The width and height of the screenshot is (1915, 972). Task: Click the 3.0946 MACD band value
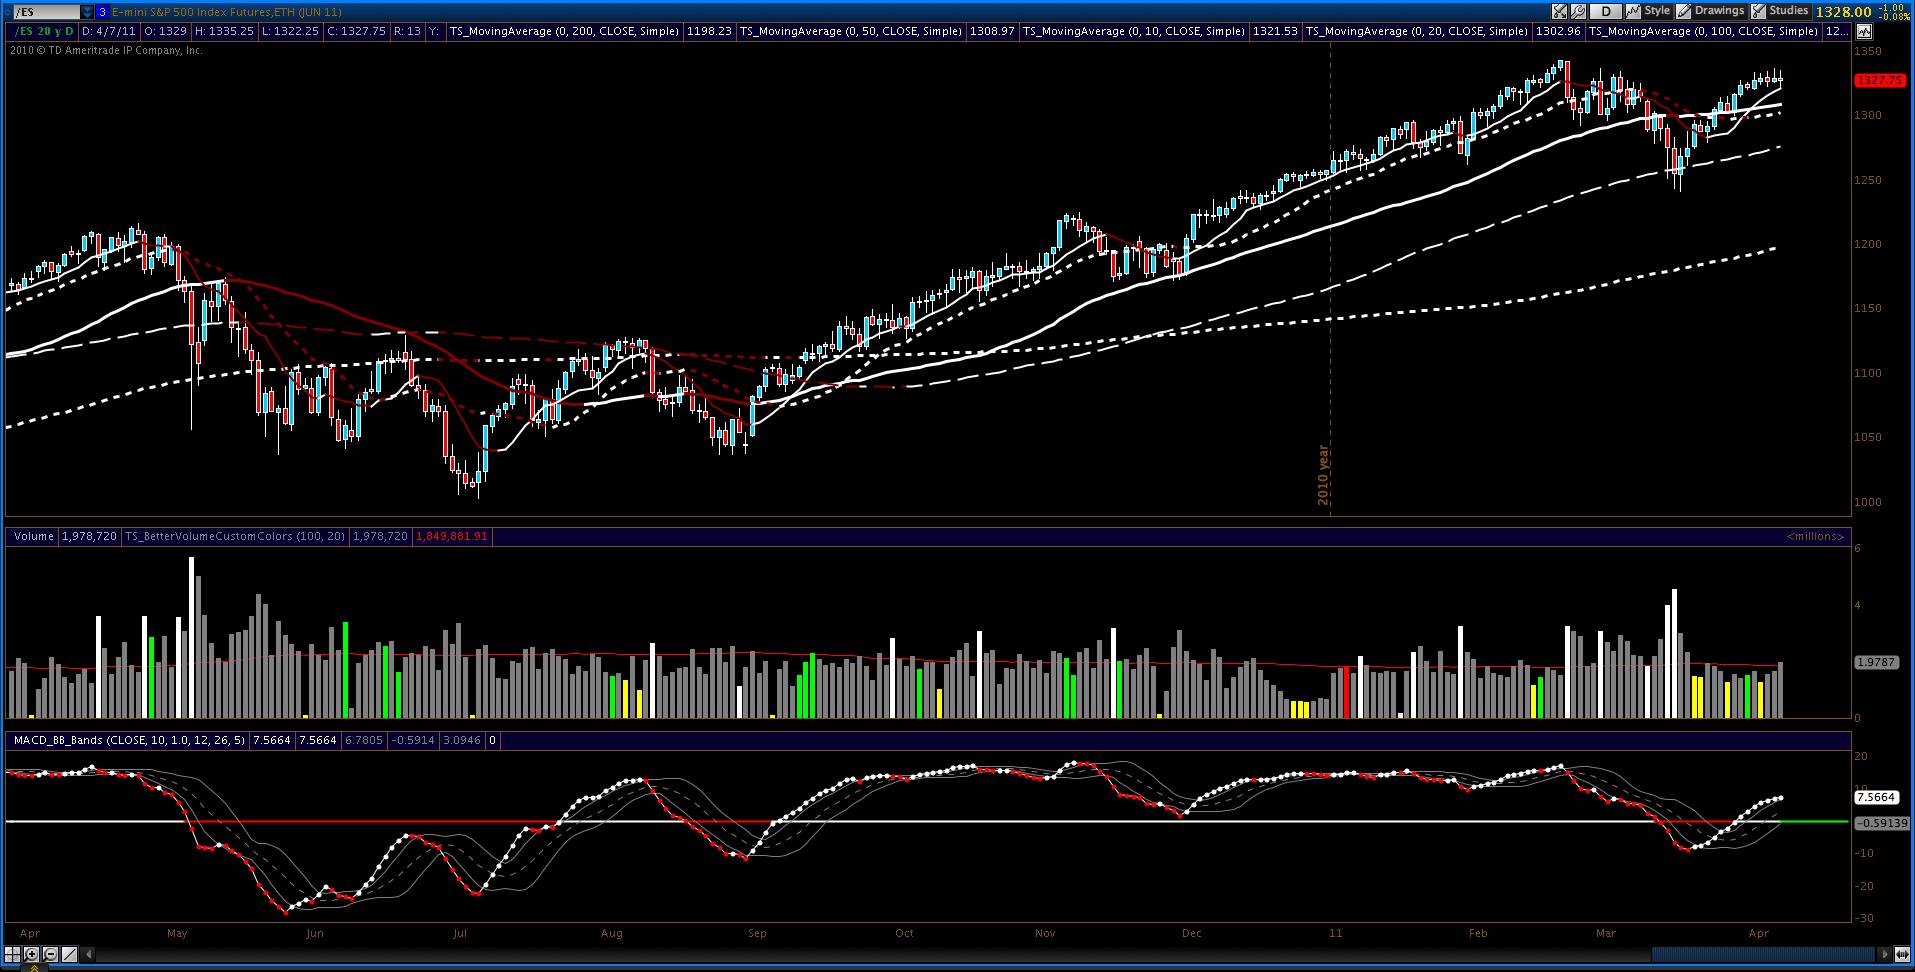pyautogui.click(x=462, y=741)
